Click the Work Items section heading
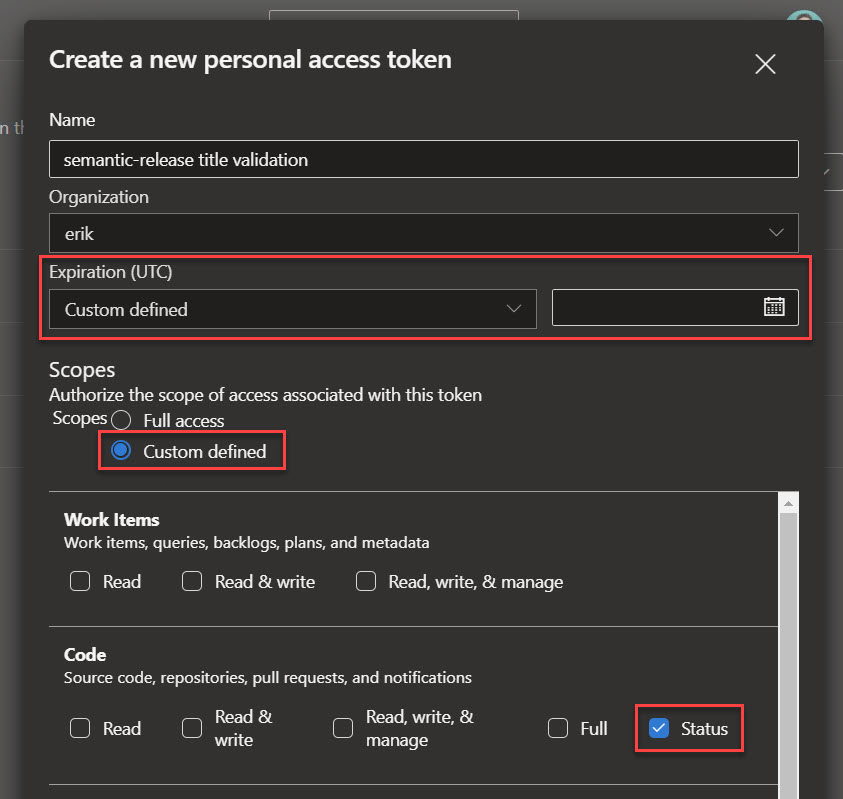843x799 pixels. (x=112, y=520)
